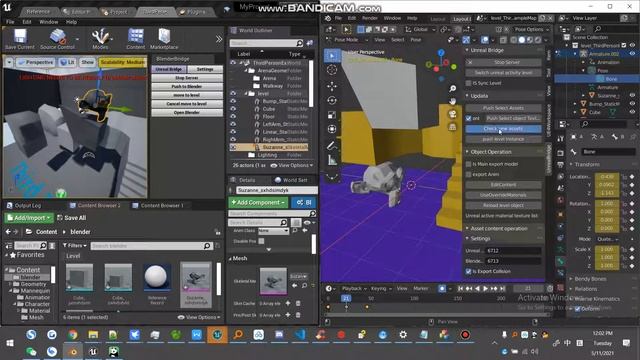Open Modes tool in Unreal toolbar
This screenshot has height=360, width=640.
[x=100, y=39]
